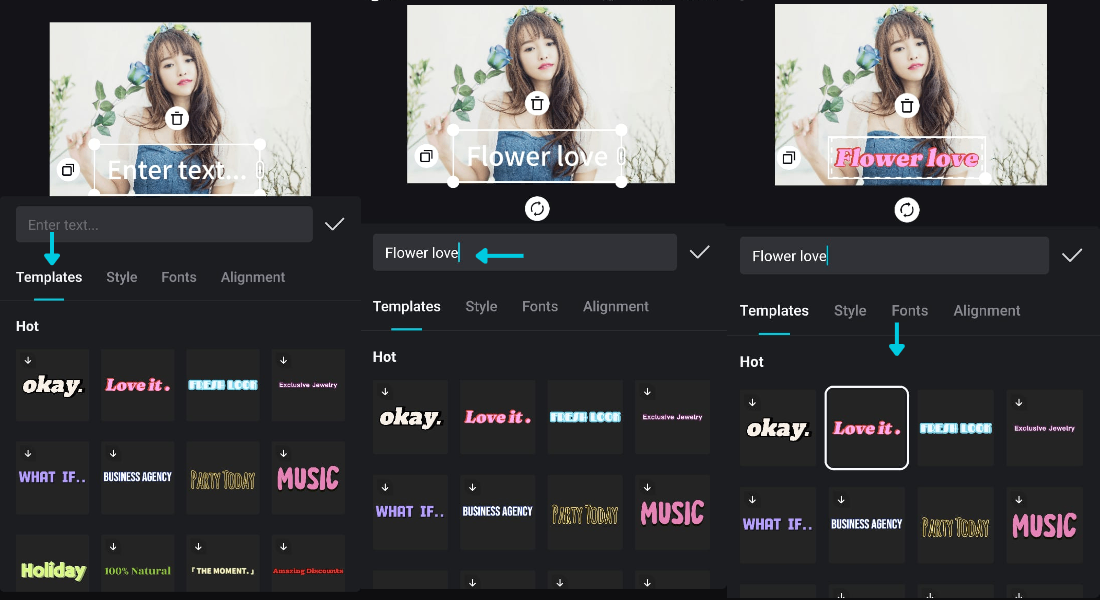Apply 'MUSIC' template in left panel
Screen dimensions: 1100x600
point(308,477)
